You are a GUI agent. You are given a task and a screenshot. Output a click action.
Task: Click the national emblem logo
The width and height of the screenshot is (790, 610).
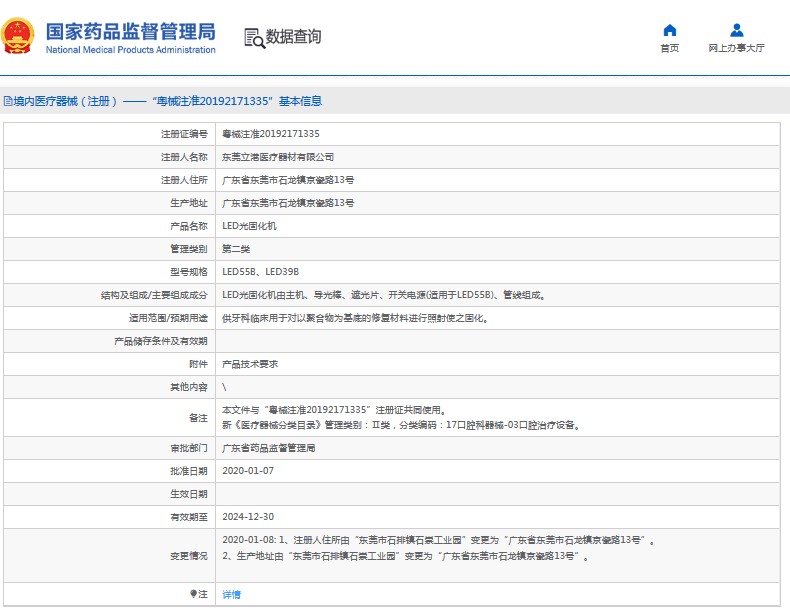pos(18,36)
